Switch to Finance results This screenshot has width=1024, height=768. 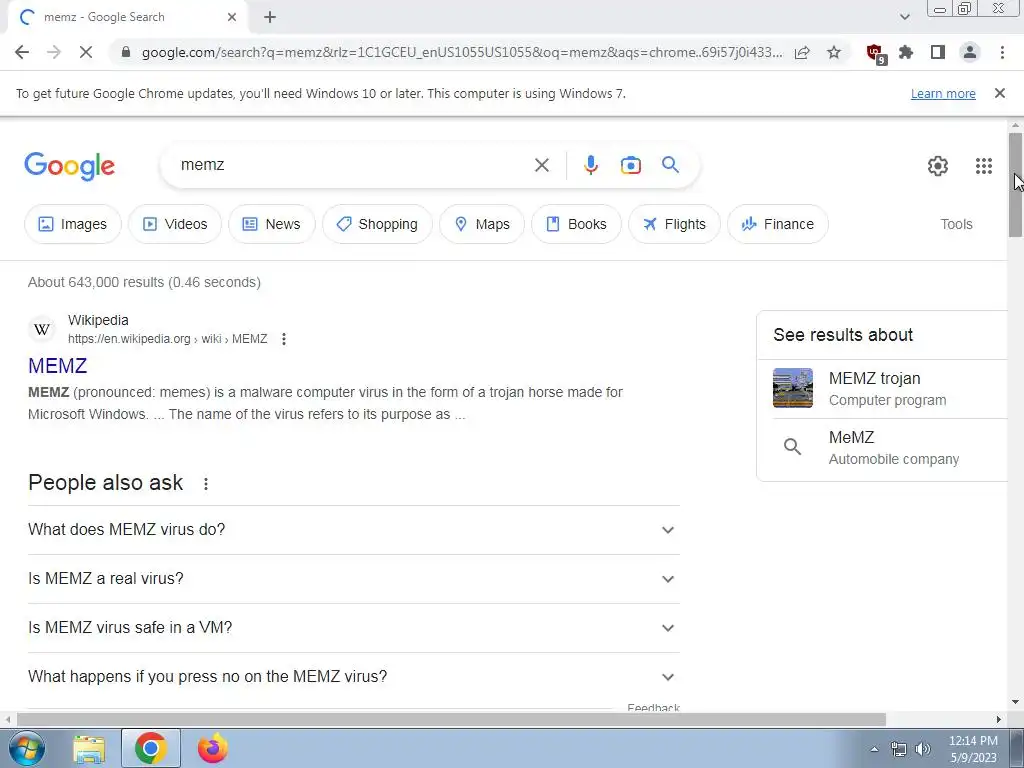[778, 224]
